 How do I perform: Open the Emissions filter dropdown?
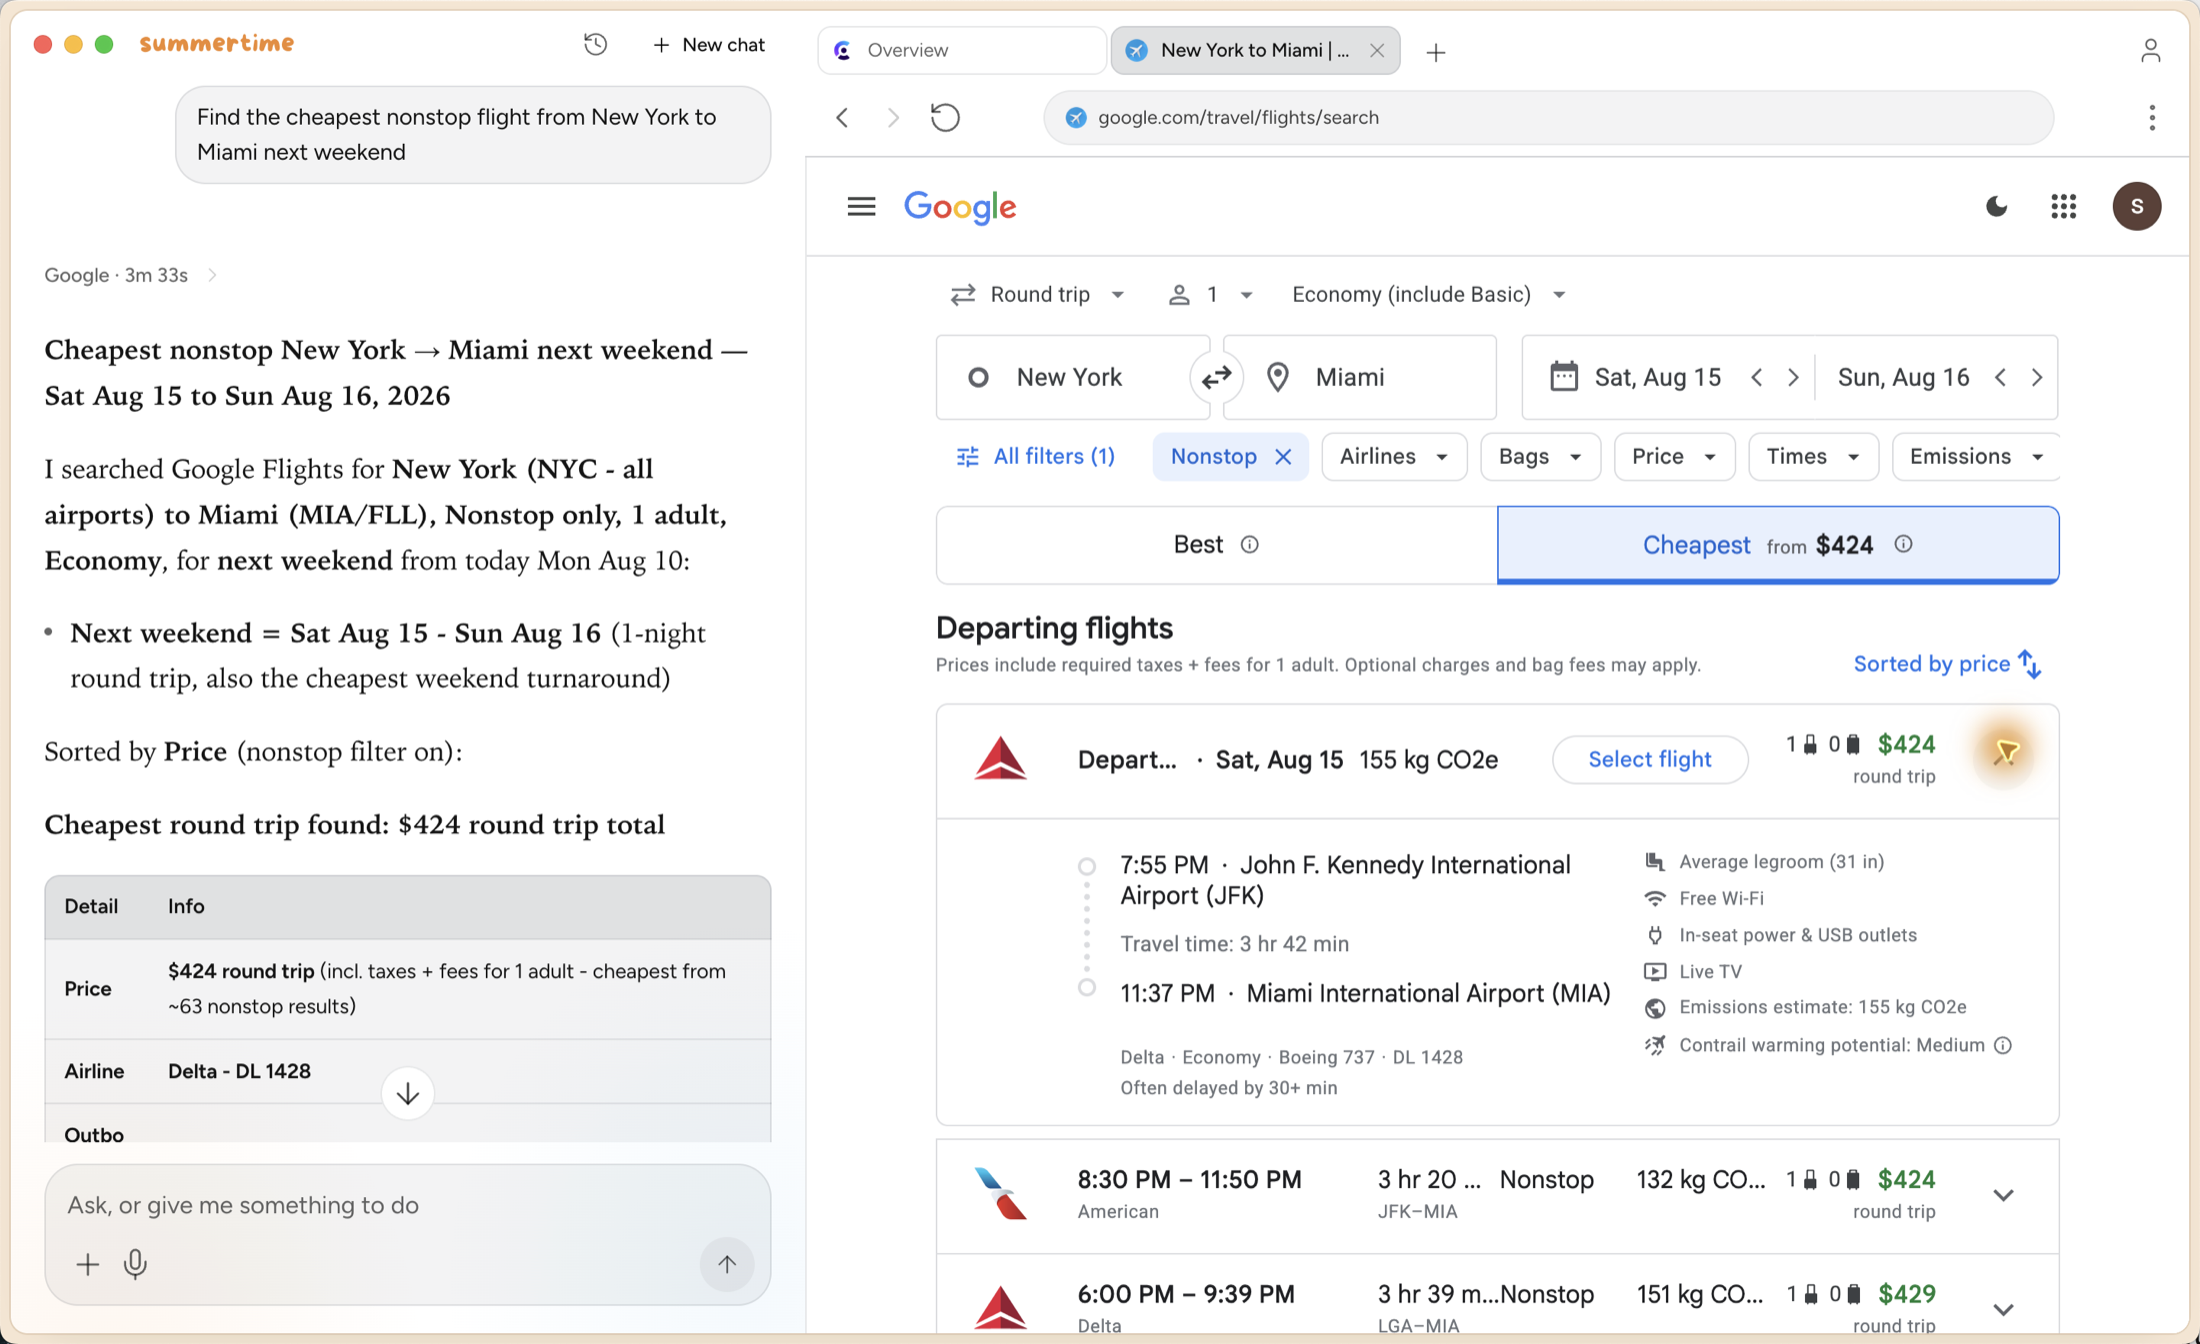1976,457
